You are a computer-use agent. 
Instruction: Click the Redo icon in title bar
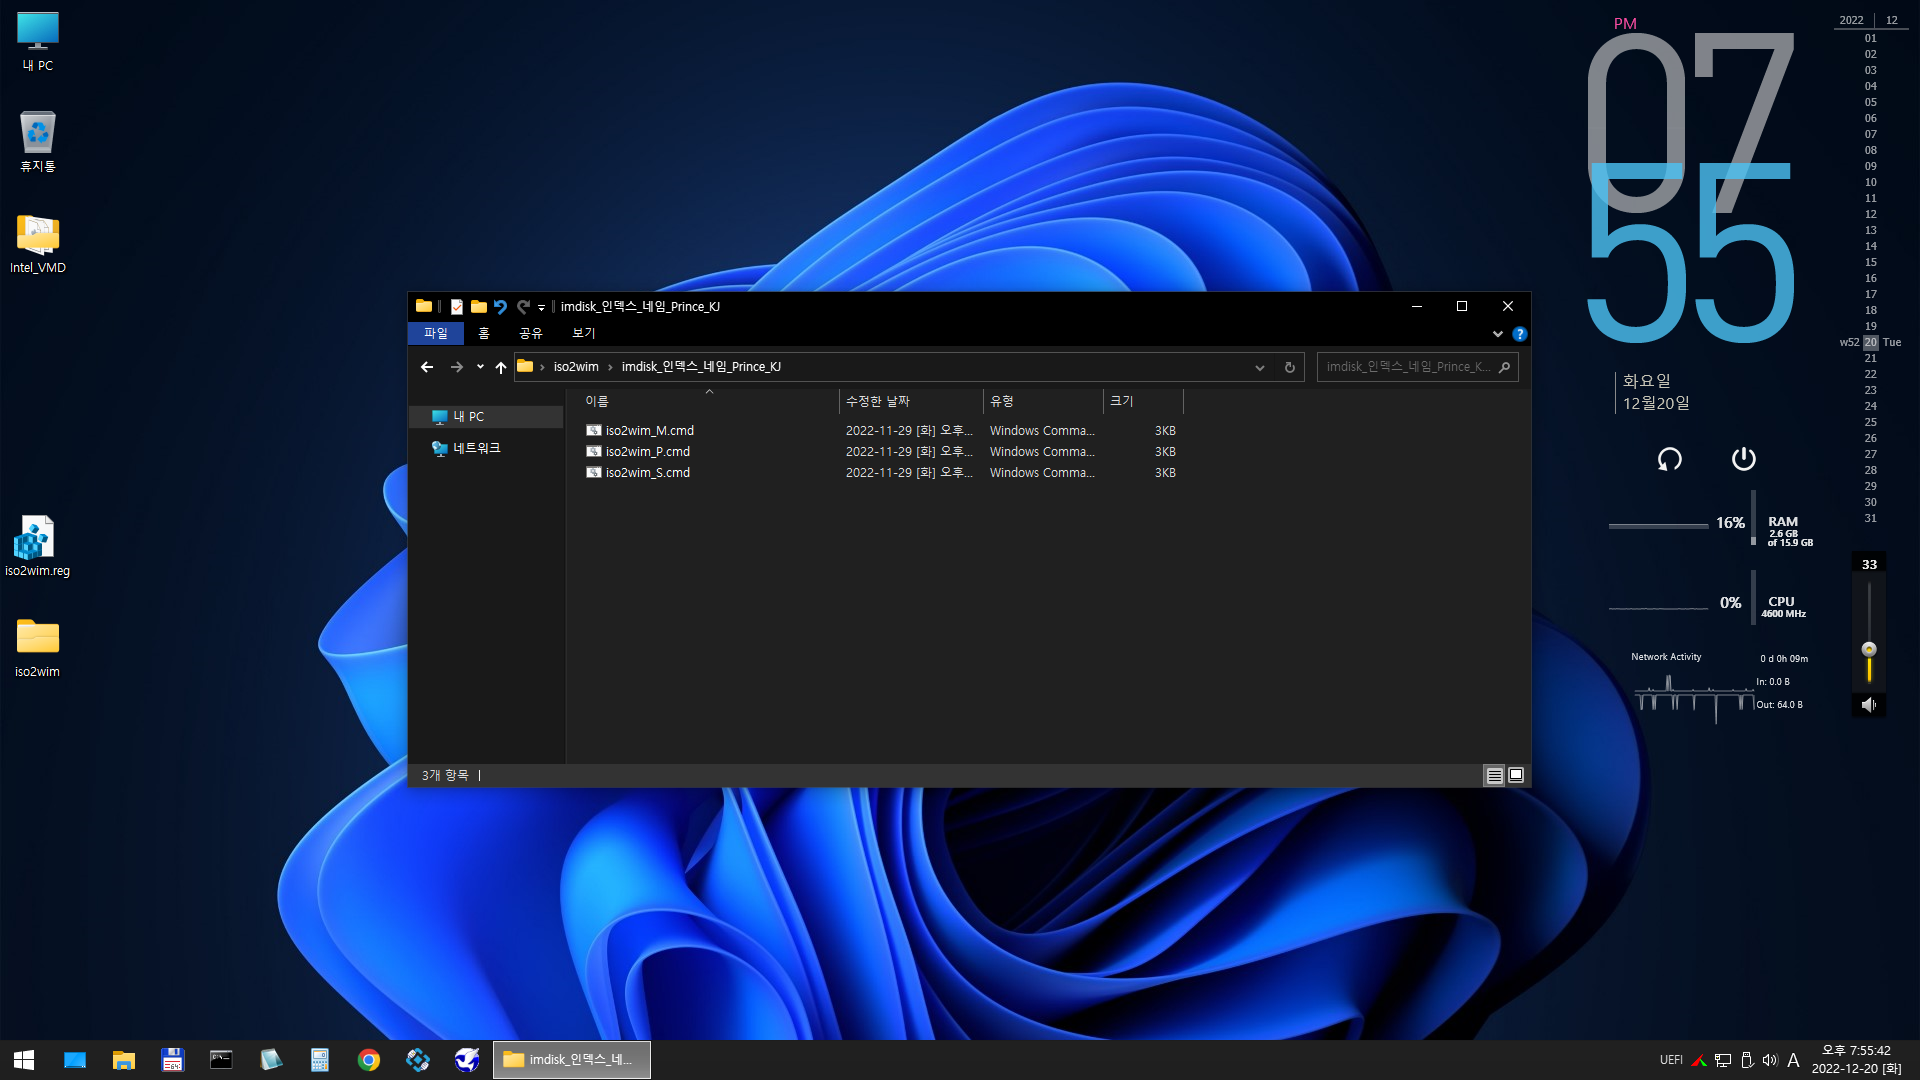pyautogui.click(x=523, y=307)
